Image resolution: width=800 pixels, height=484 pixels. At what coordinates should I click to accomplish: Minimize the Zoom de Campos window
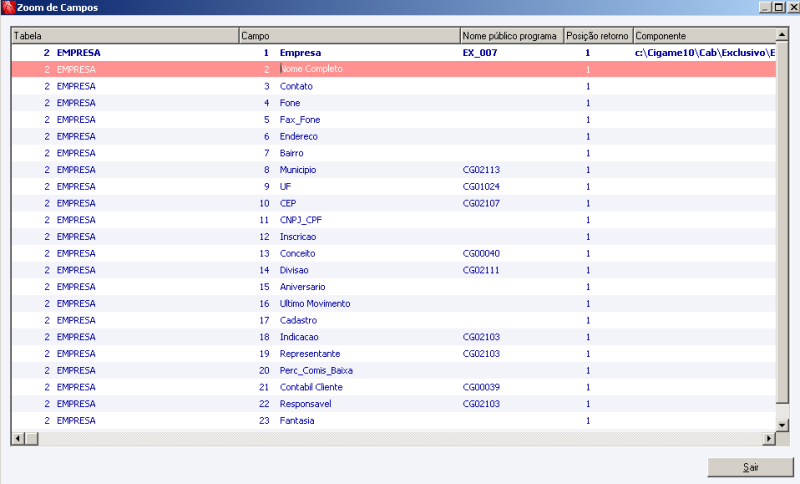click(765, 7)
